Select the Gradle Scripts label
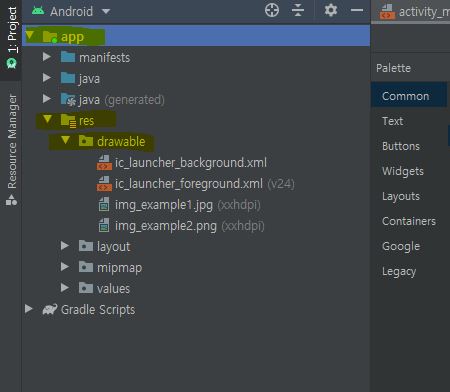 (98, 310)
